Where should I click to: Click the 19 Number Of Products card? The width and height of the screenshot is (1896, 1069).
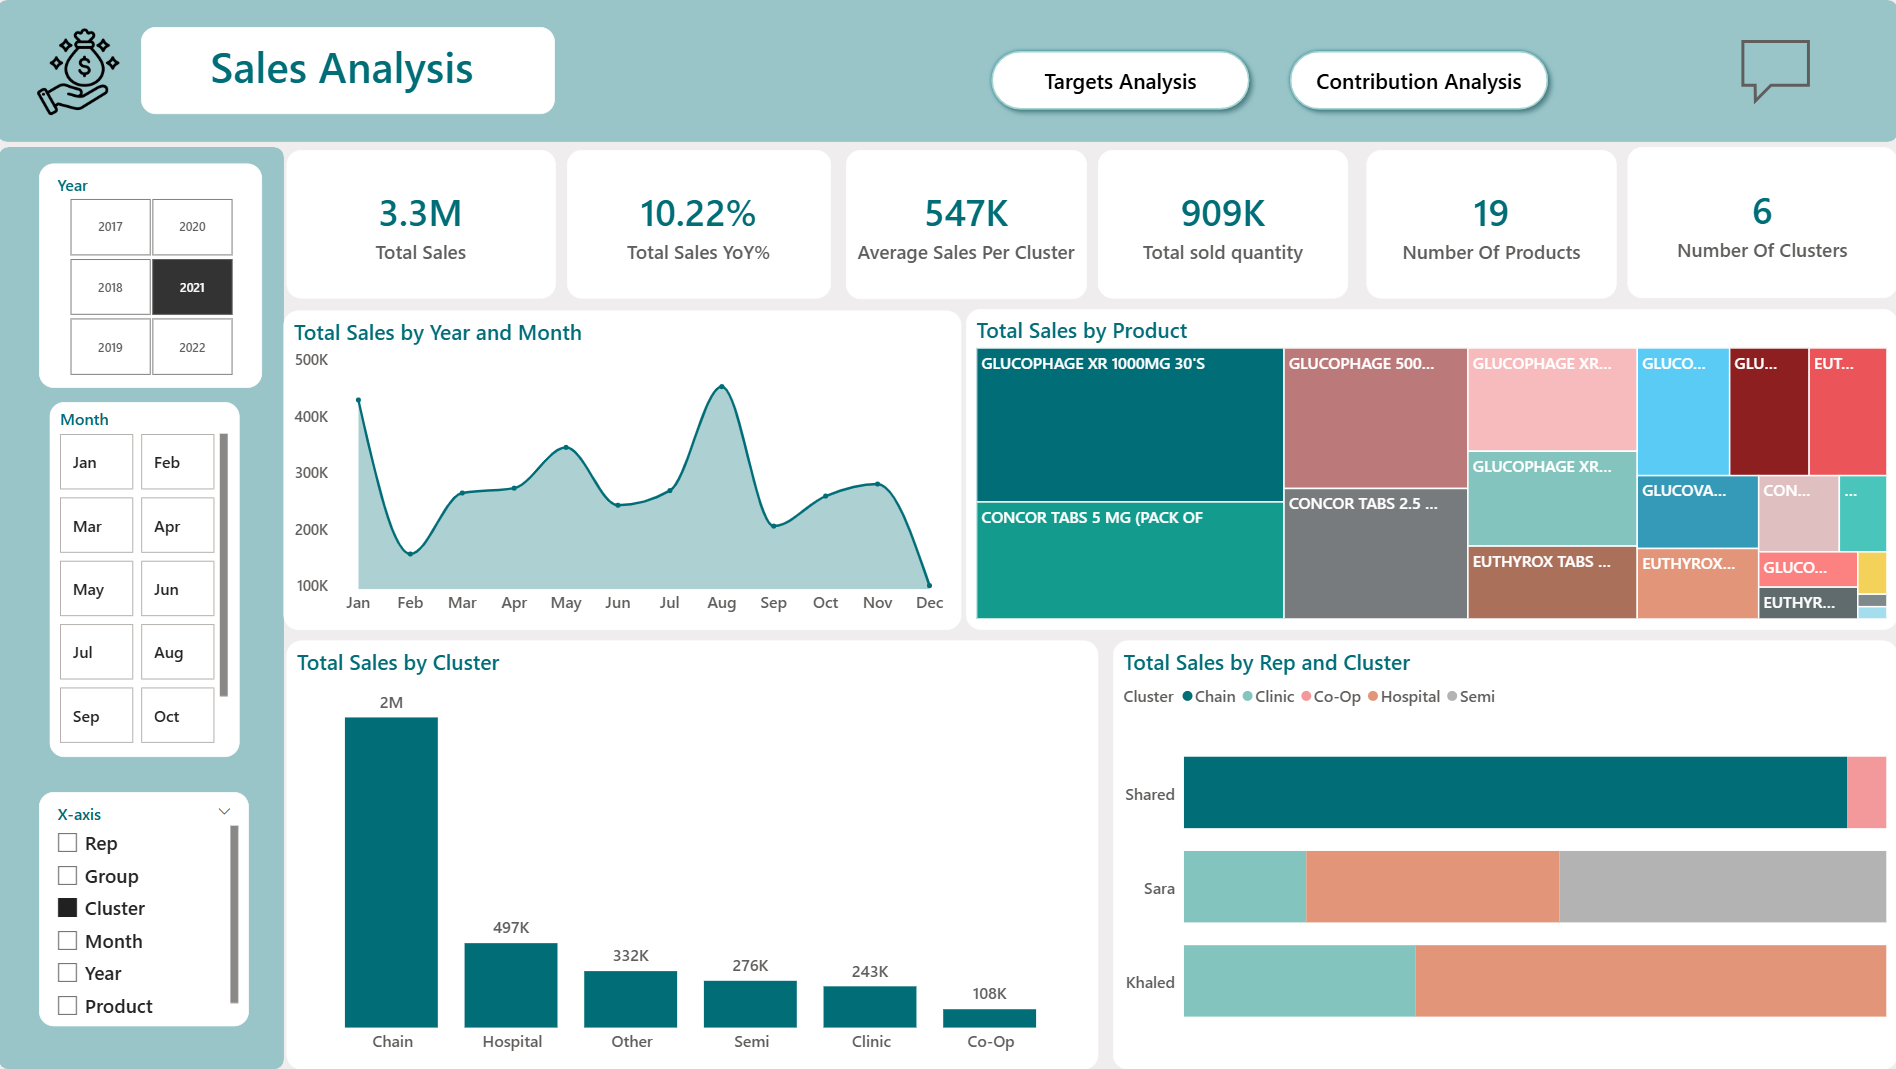coord(1491,225)
